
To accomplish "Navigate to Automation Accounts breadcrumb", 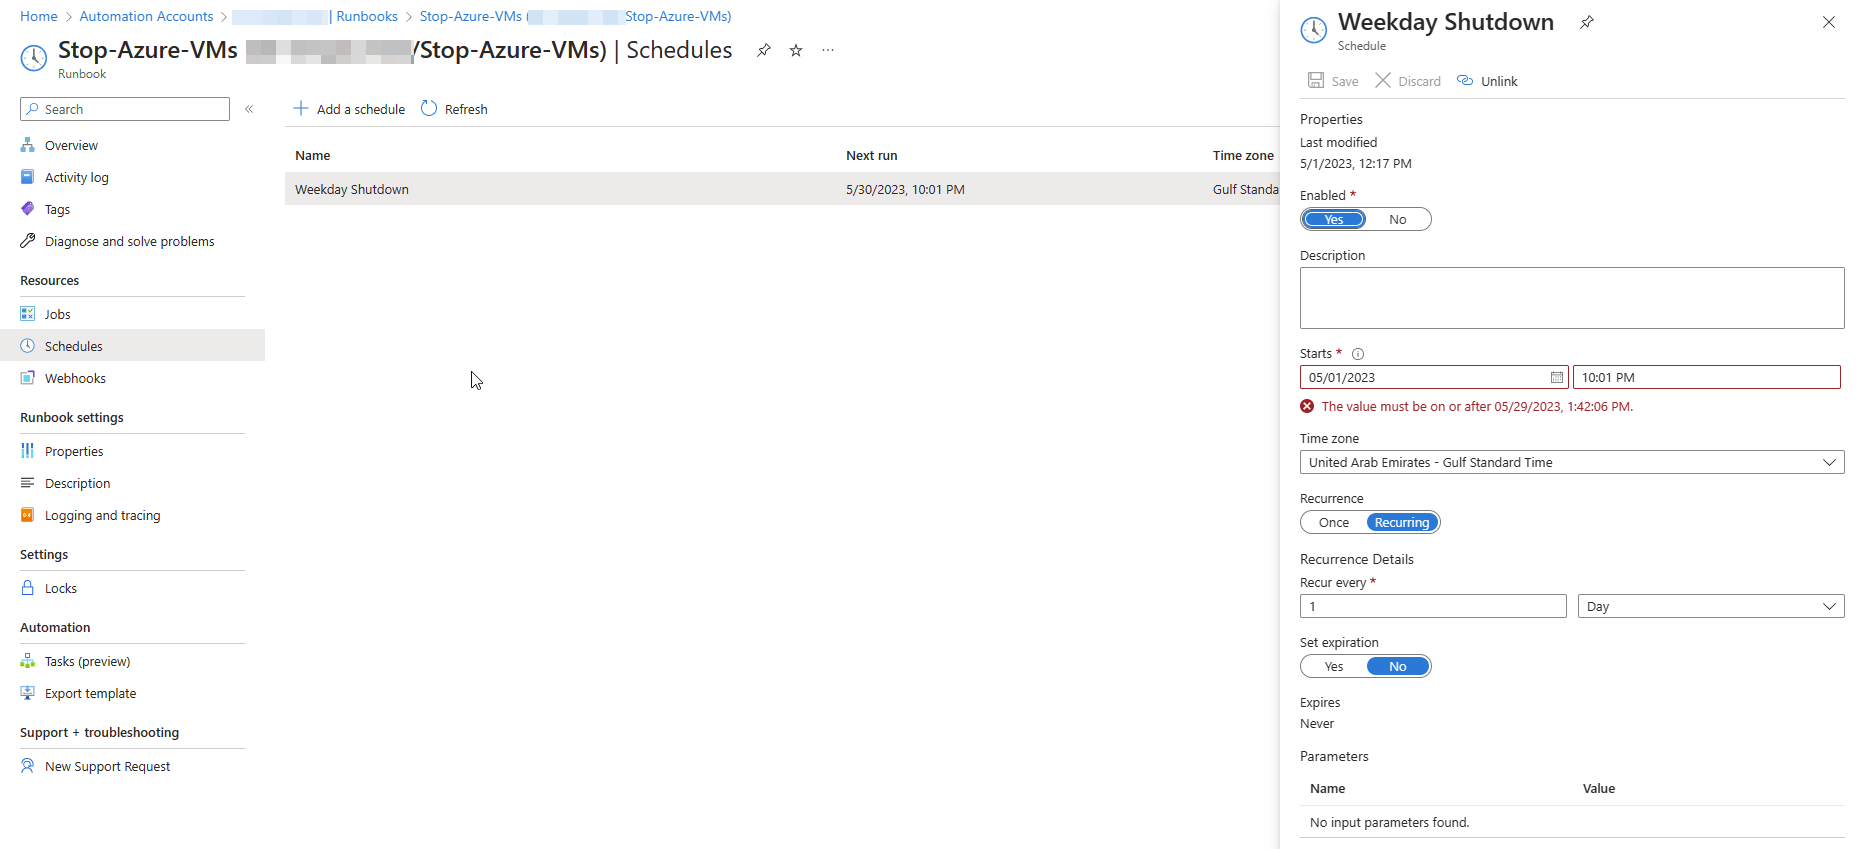I will click(x=146, y=16).
